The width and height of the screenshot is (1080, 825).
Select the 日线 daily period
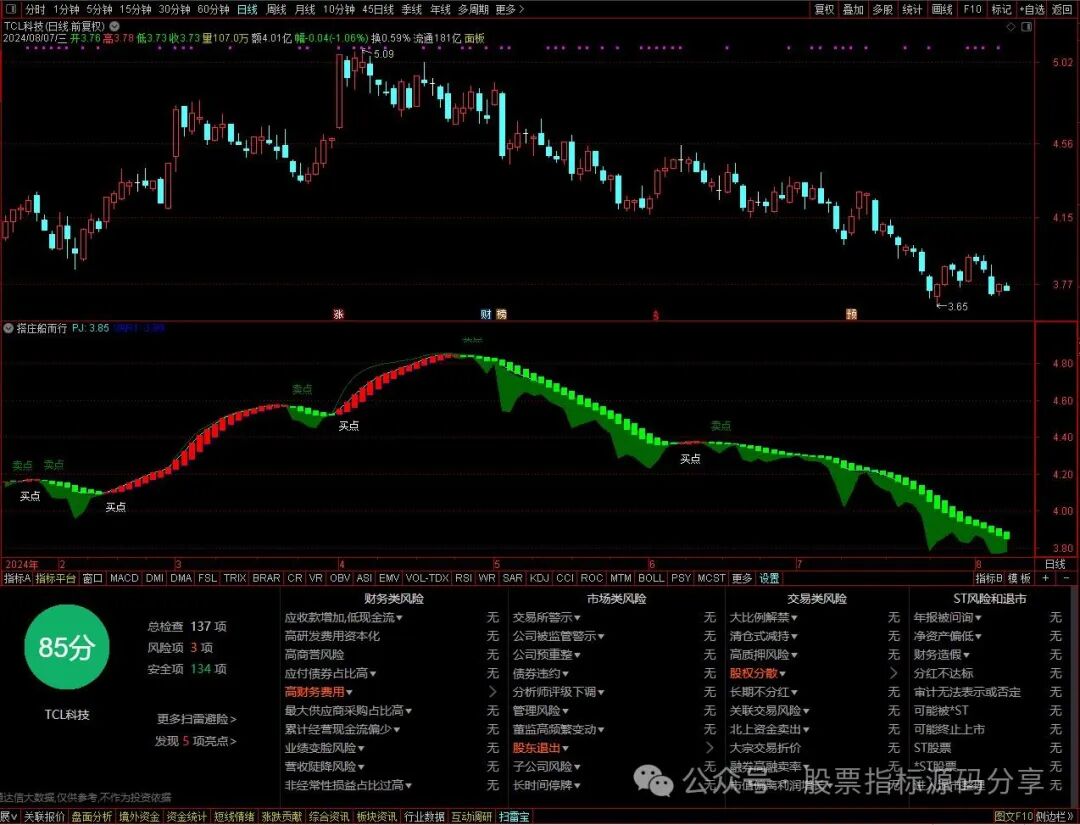(x=247, y=9)
